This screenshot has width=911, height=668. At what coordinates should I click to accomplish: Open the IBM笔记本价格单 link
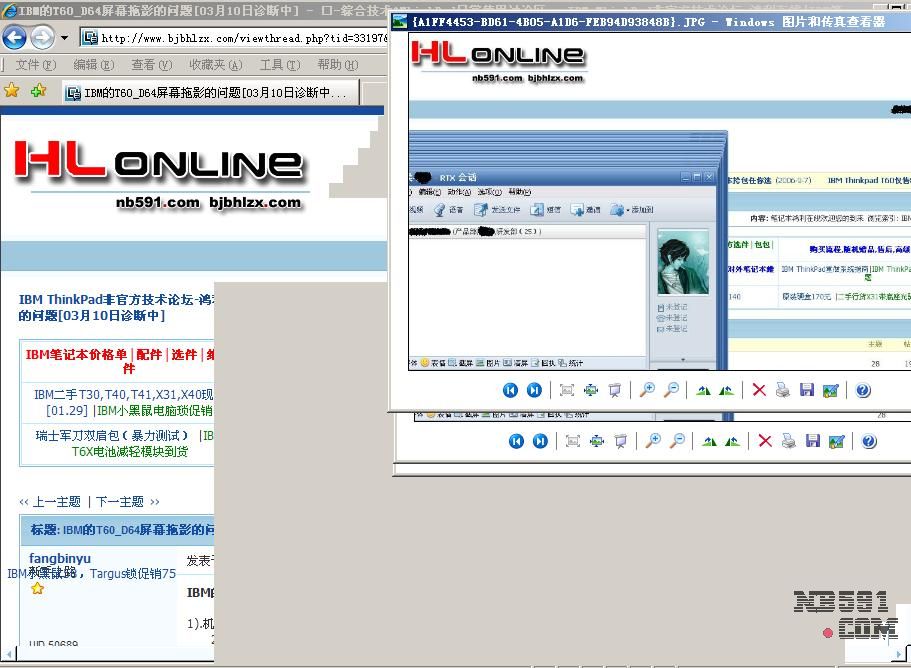(x=76, y=355)
